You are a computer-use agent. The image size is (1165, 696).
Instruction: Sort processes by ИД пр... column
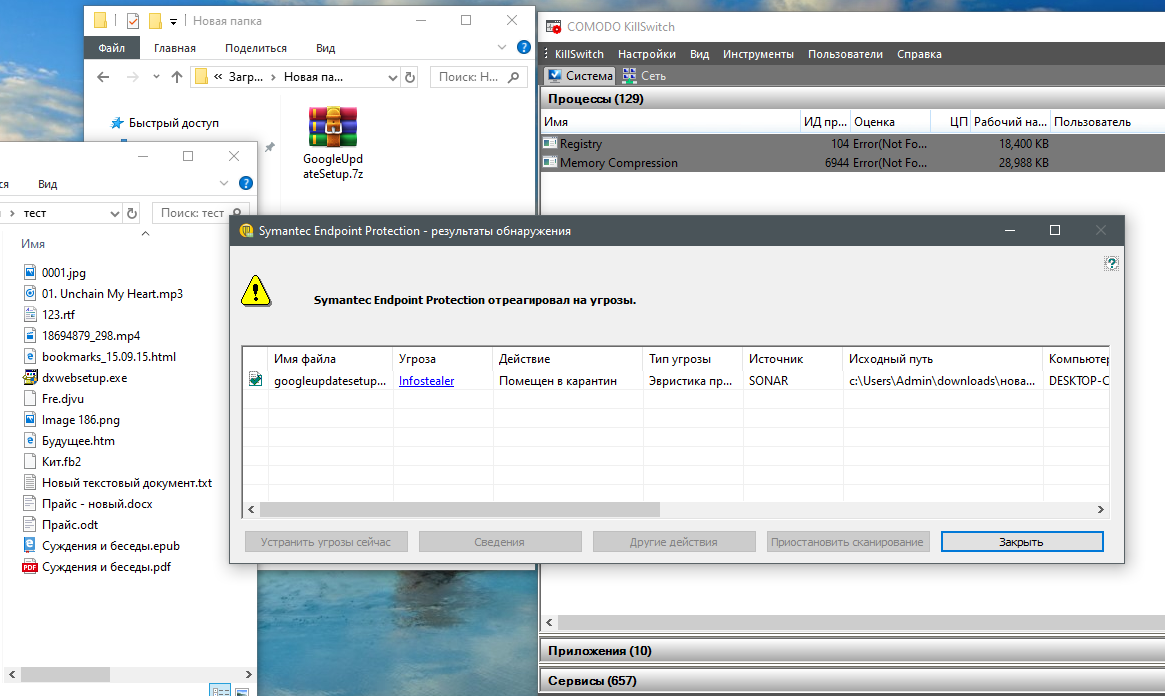[x=825, y=122]
